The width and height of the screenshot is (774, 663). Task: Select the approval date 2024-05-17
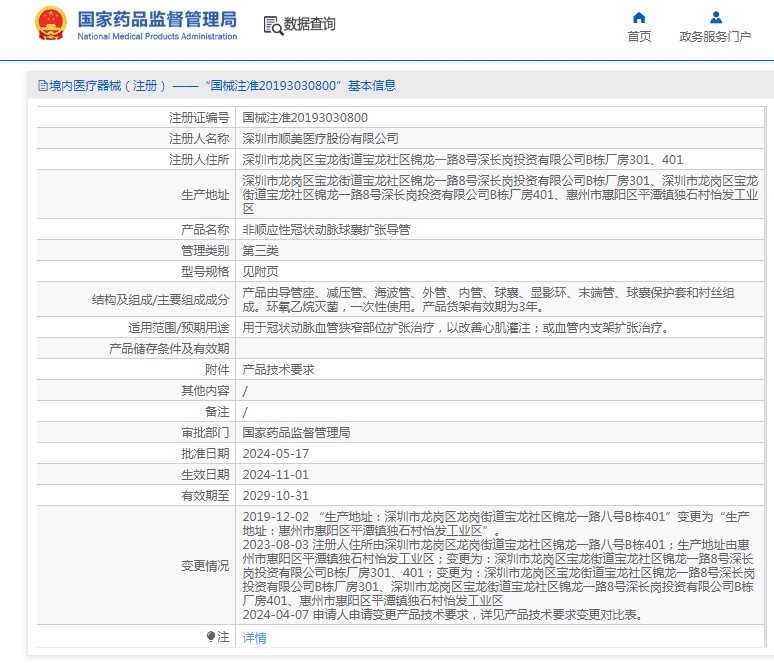tap(276, 453)
